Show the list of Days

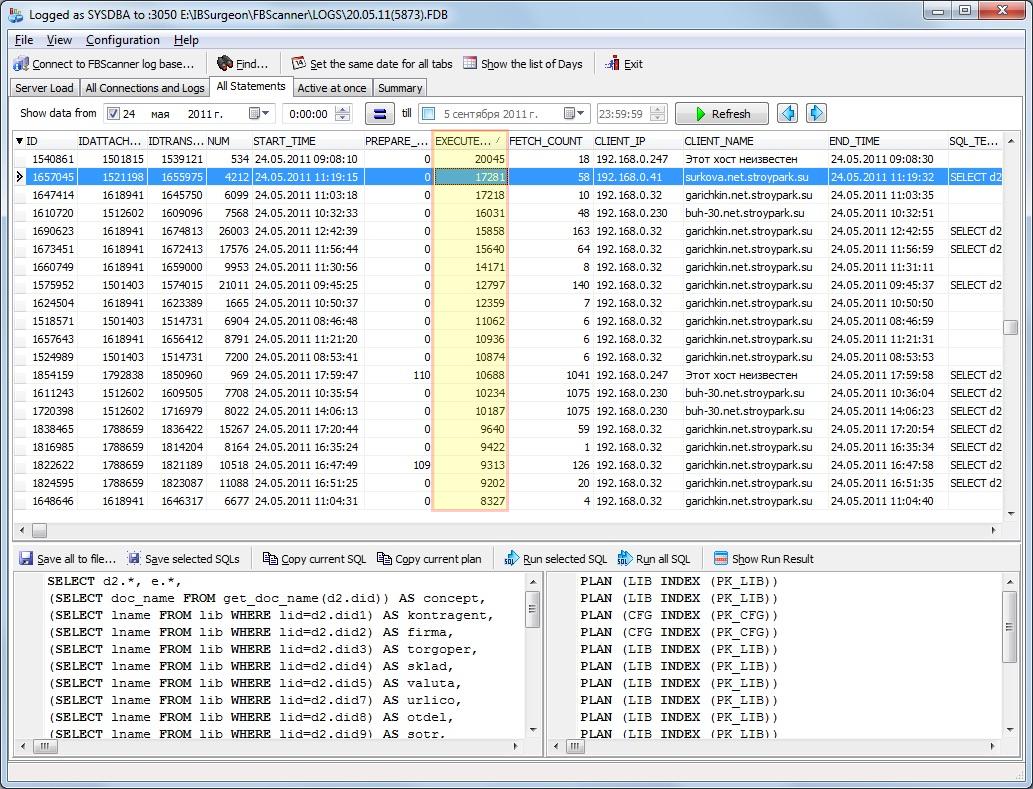tap(523, 64)
